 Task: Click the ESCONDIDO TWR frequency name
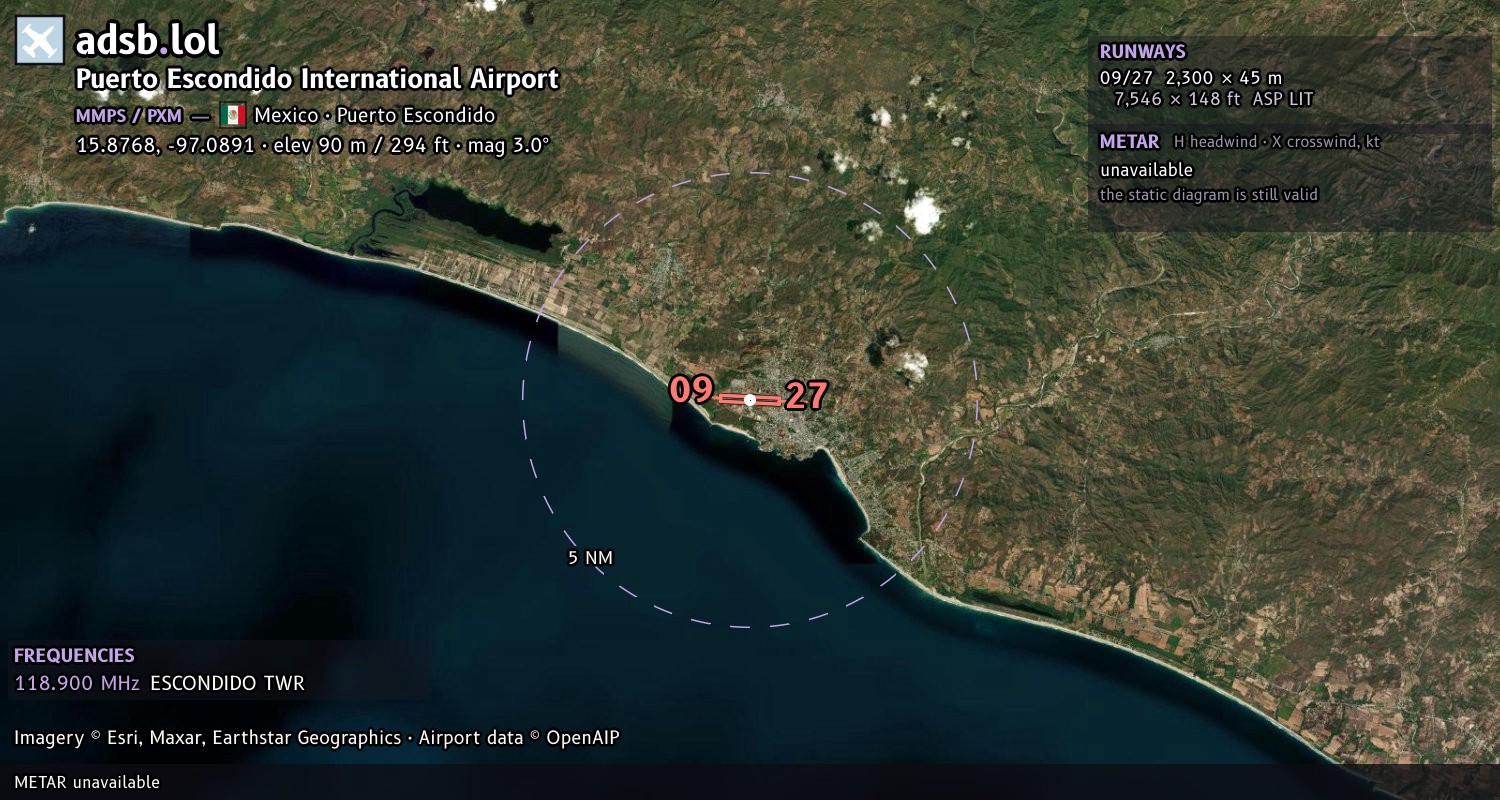click(x=227, y=684)
